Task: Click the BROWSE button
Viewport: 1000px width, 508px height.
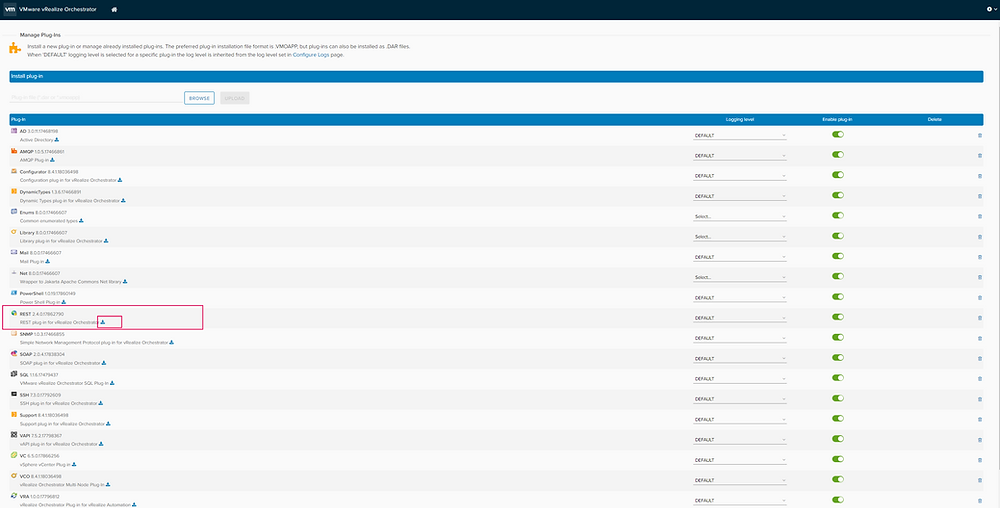Action: click(x=199, y=98)
